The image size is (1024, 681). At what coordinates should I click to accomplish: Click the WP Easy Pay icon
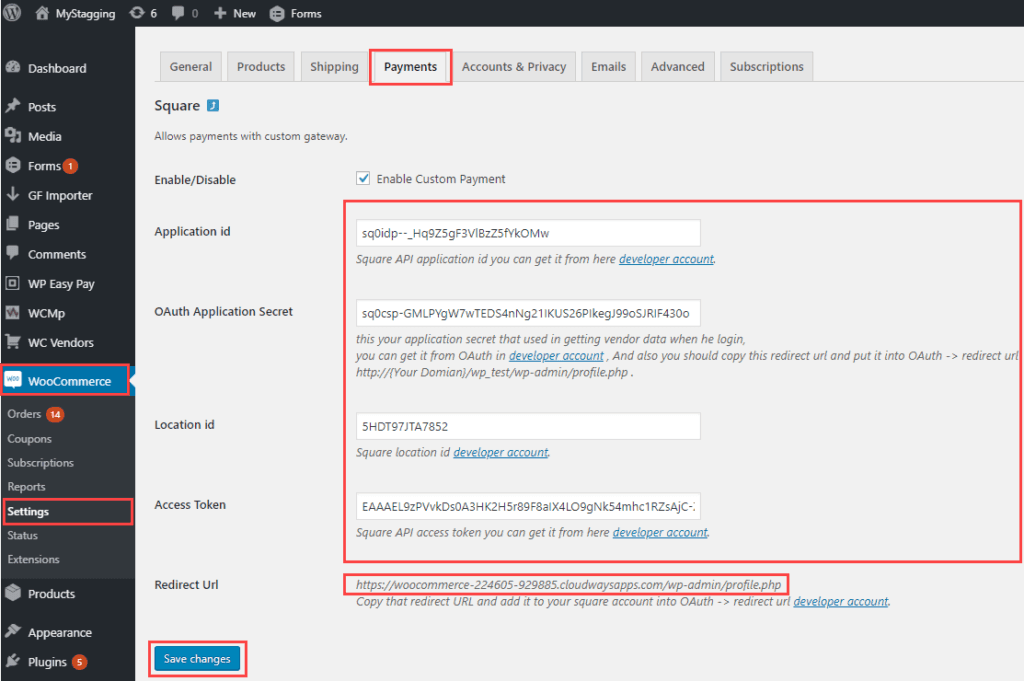point(12,283)
